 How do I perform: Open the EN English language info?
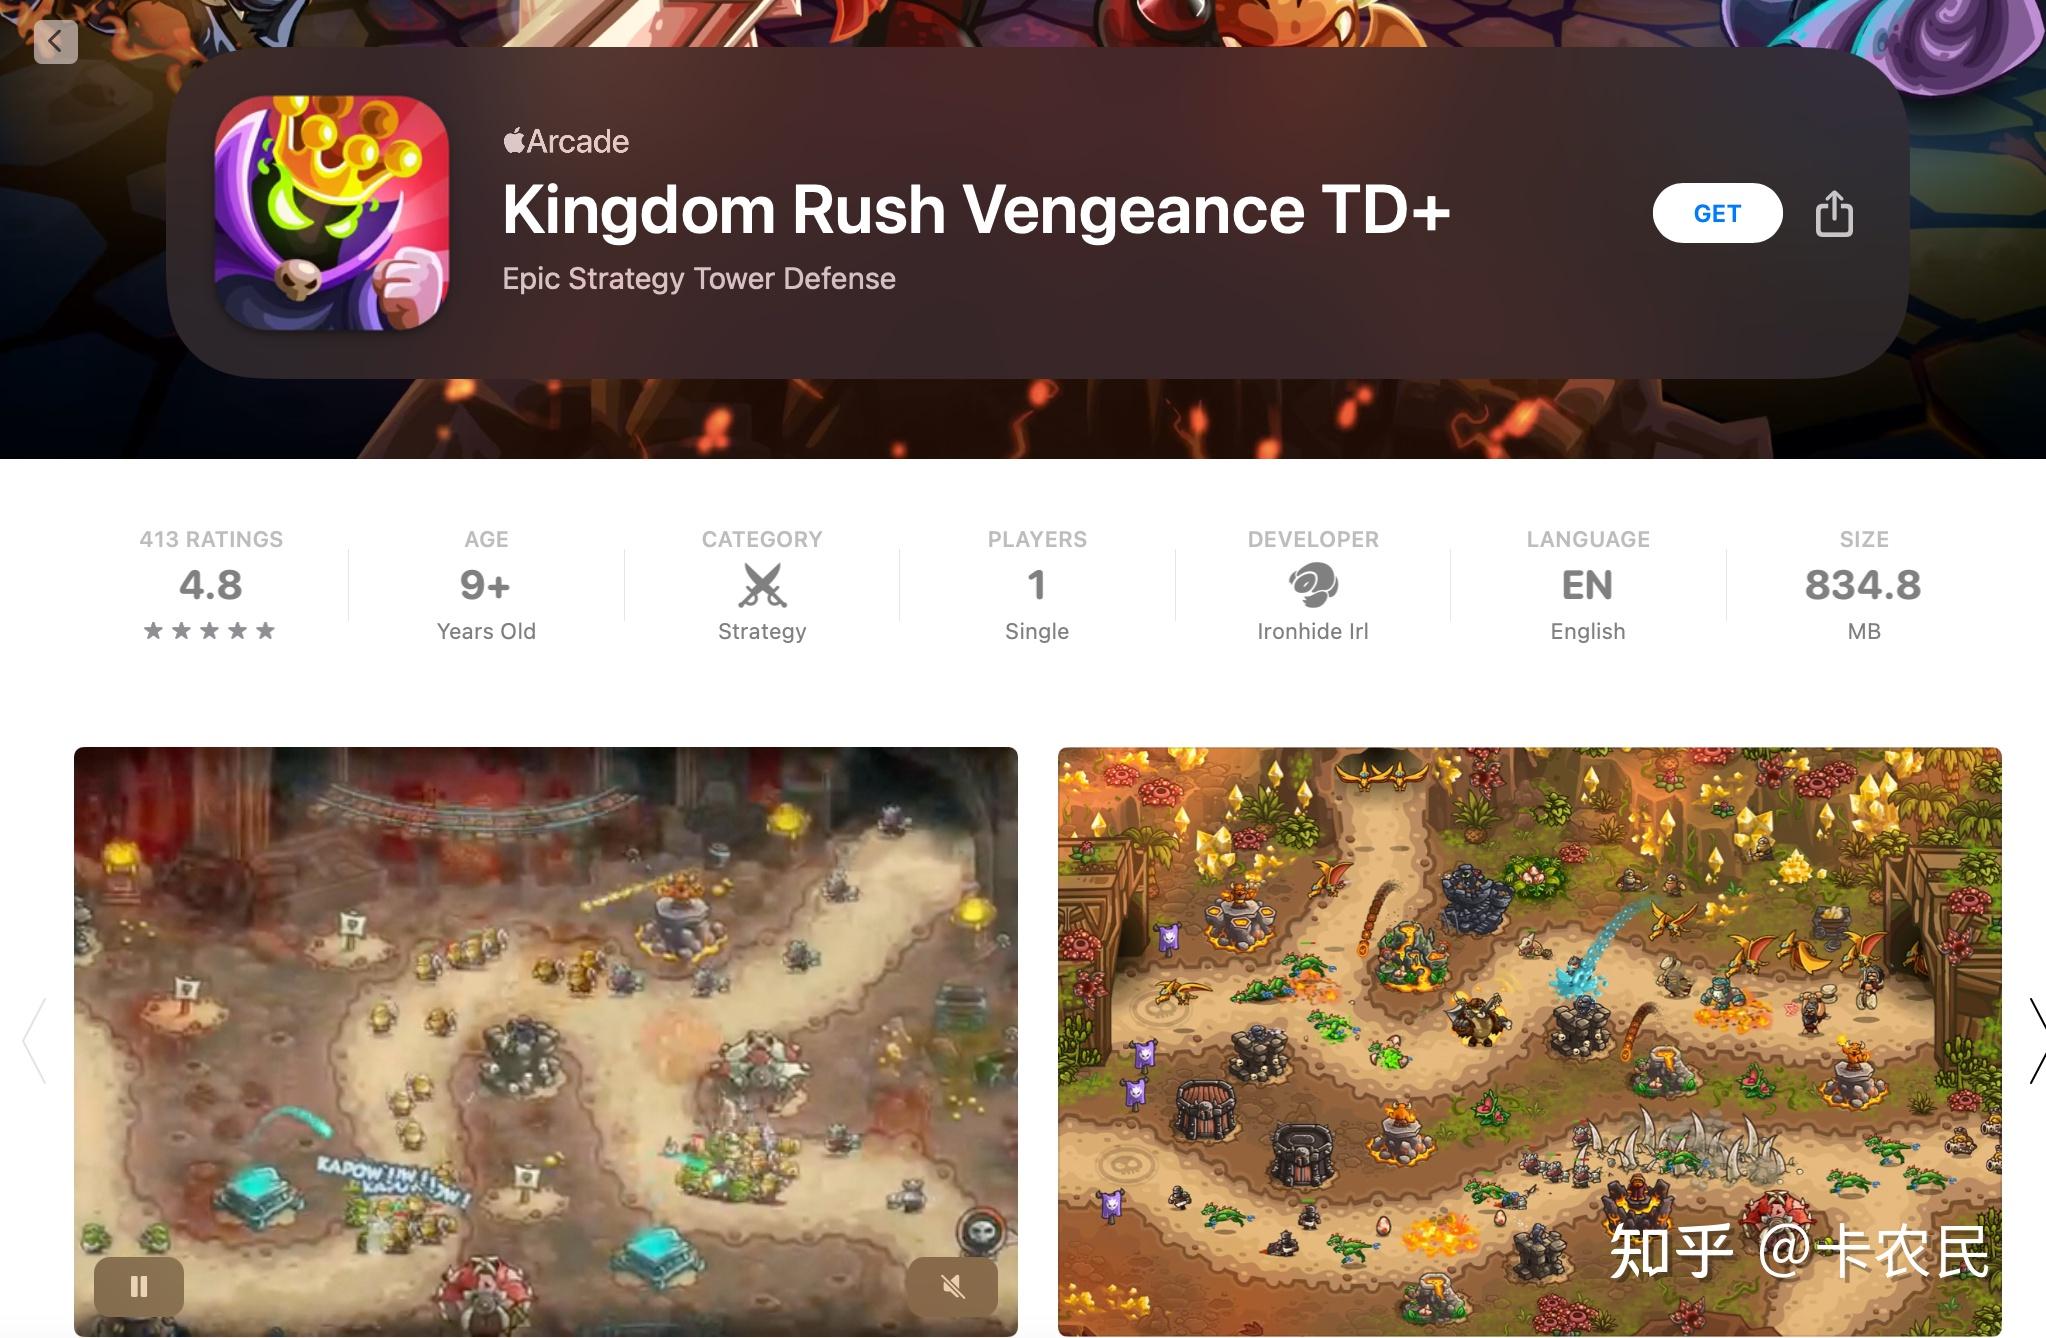[x=1588, y=585]
